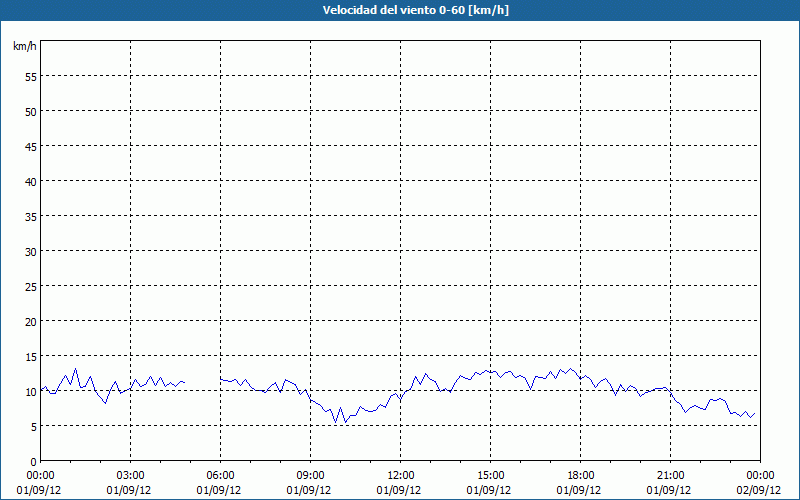Image resolution: width=800 pixels, height=500 pixels.
Task: Click the 40 label on the y-axis
Action: [30, 181]
